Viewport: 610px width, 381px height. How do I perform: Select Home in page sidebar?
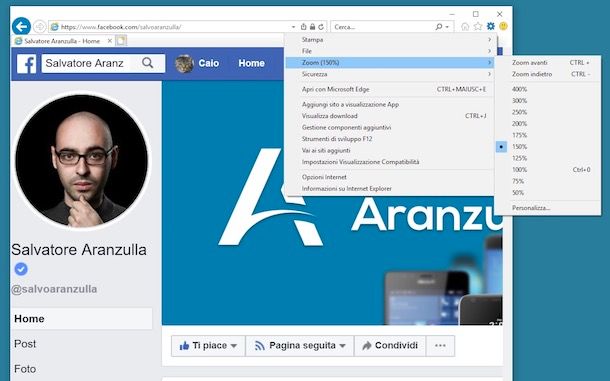[82, 319]
